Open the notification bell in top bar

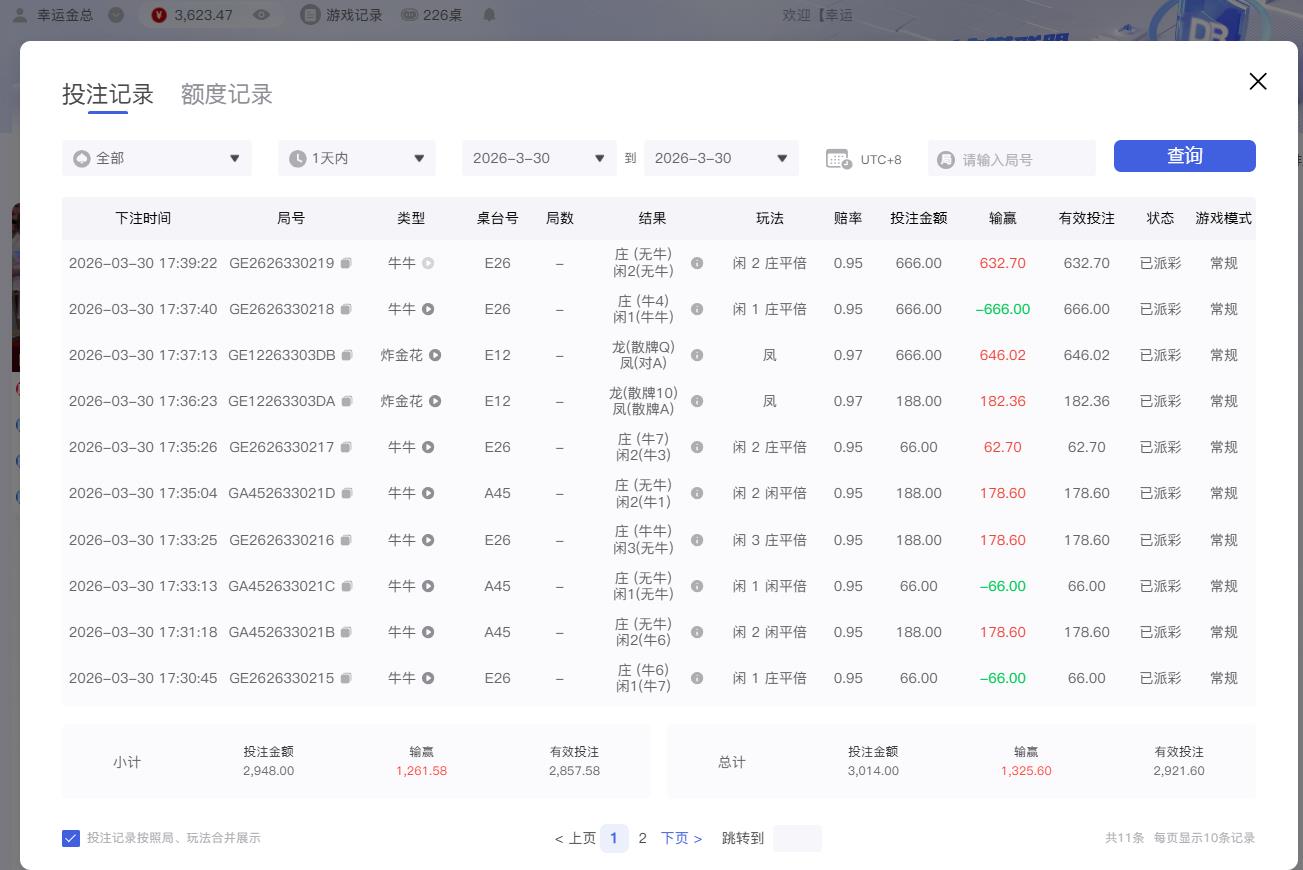coord(488,15)
